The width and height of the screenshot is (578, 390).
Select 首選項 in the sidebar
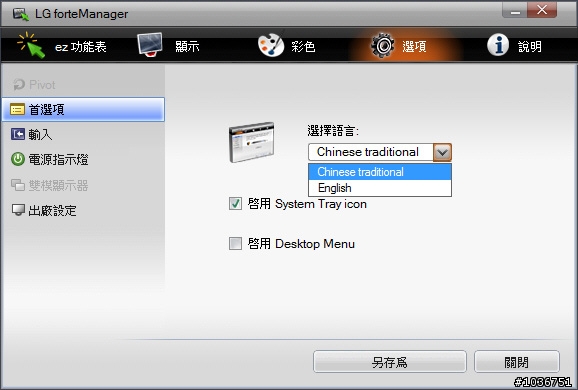83,109
